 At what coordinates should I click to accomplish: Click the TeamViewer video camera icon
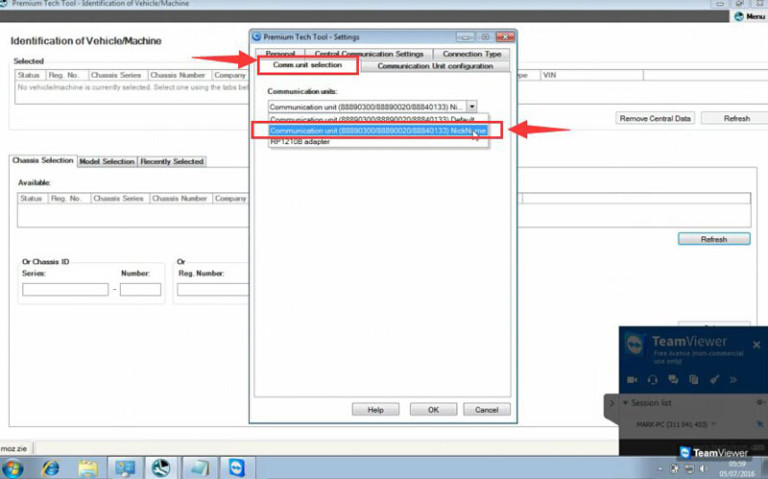632,380
